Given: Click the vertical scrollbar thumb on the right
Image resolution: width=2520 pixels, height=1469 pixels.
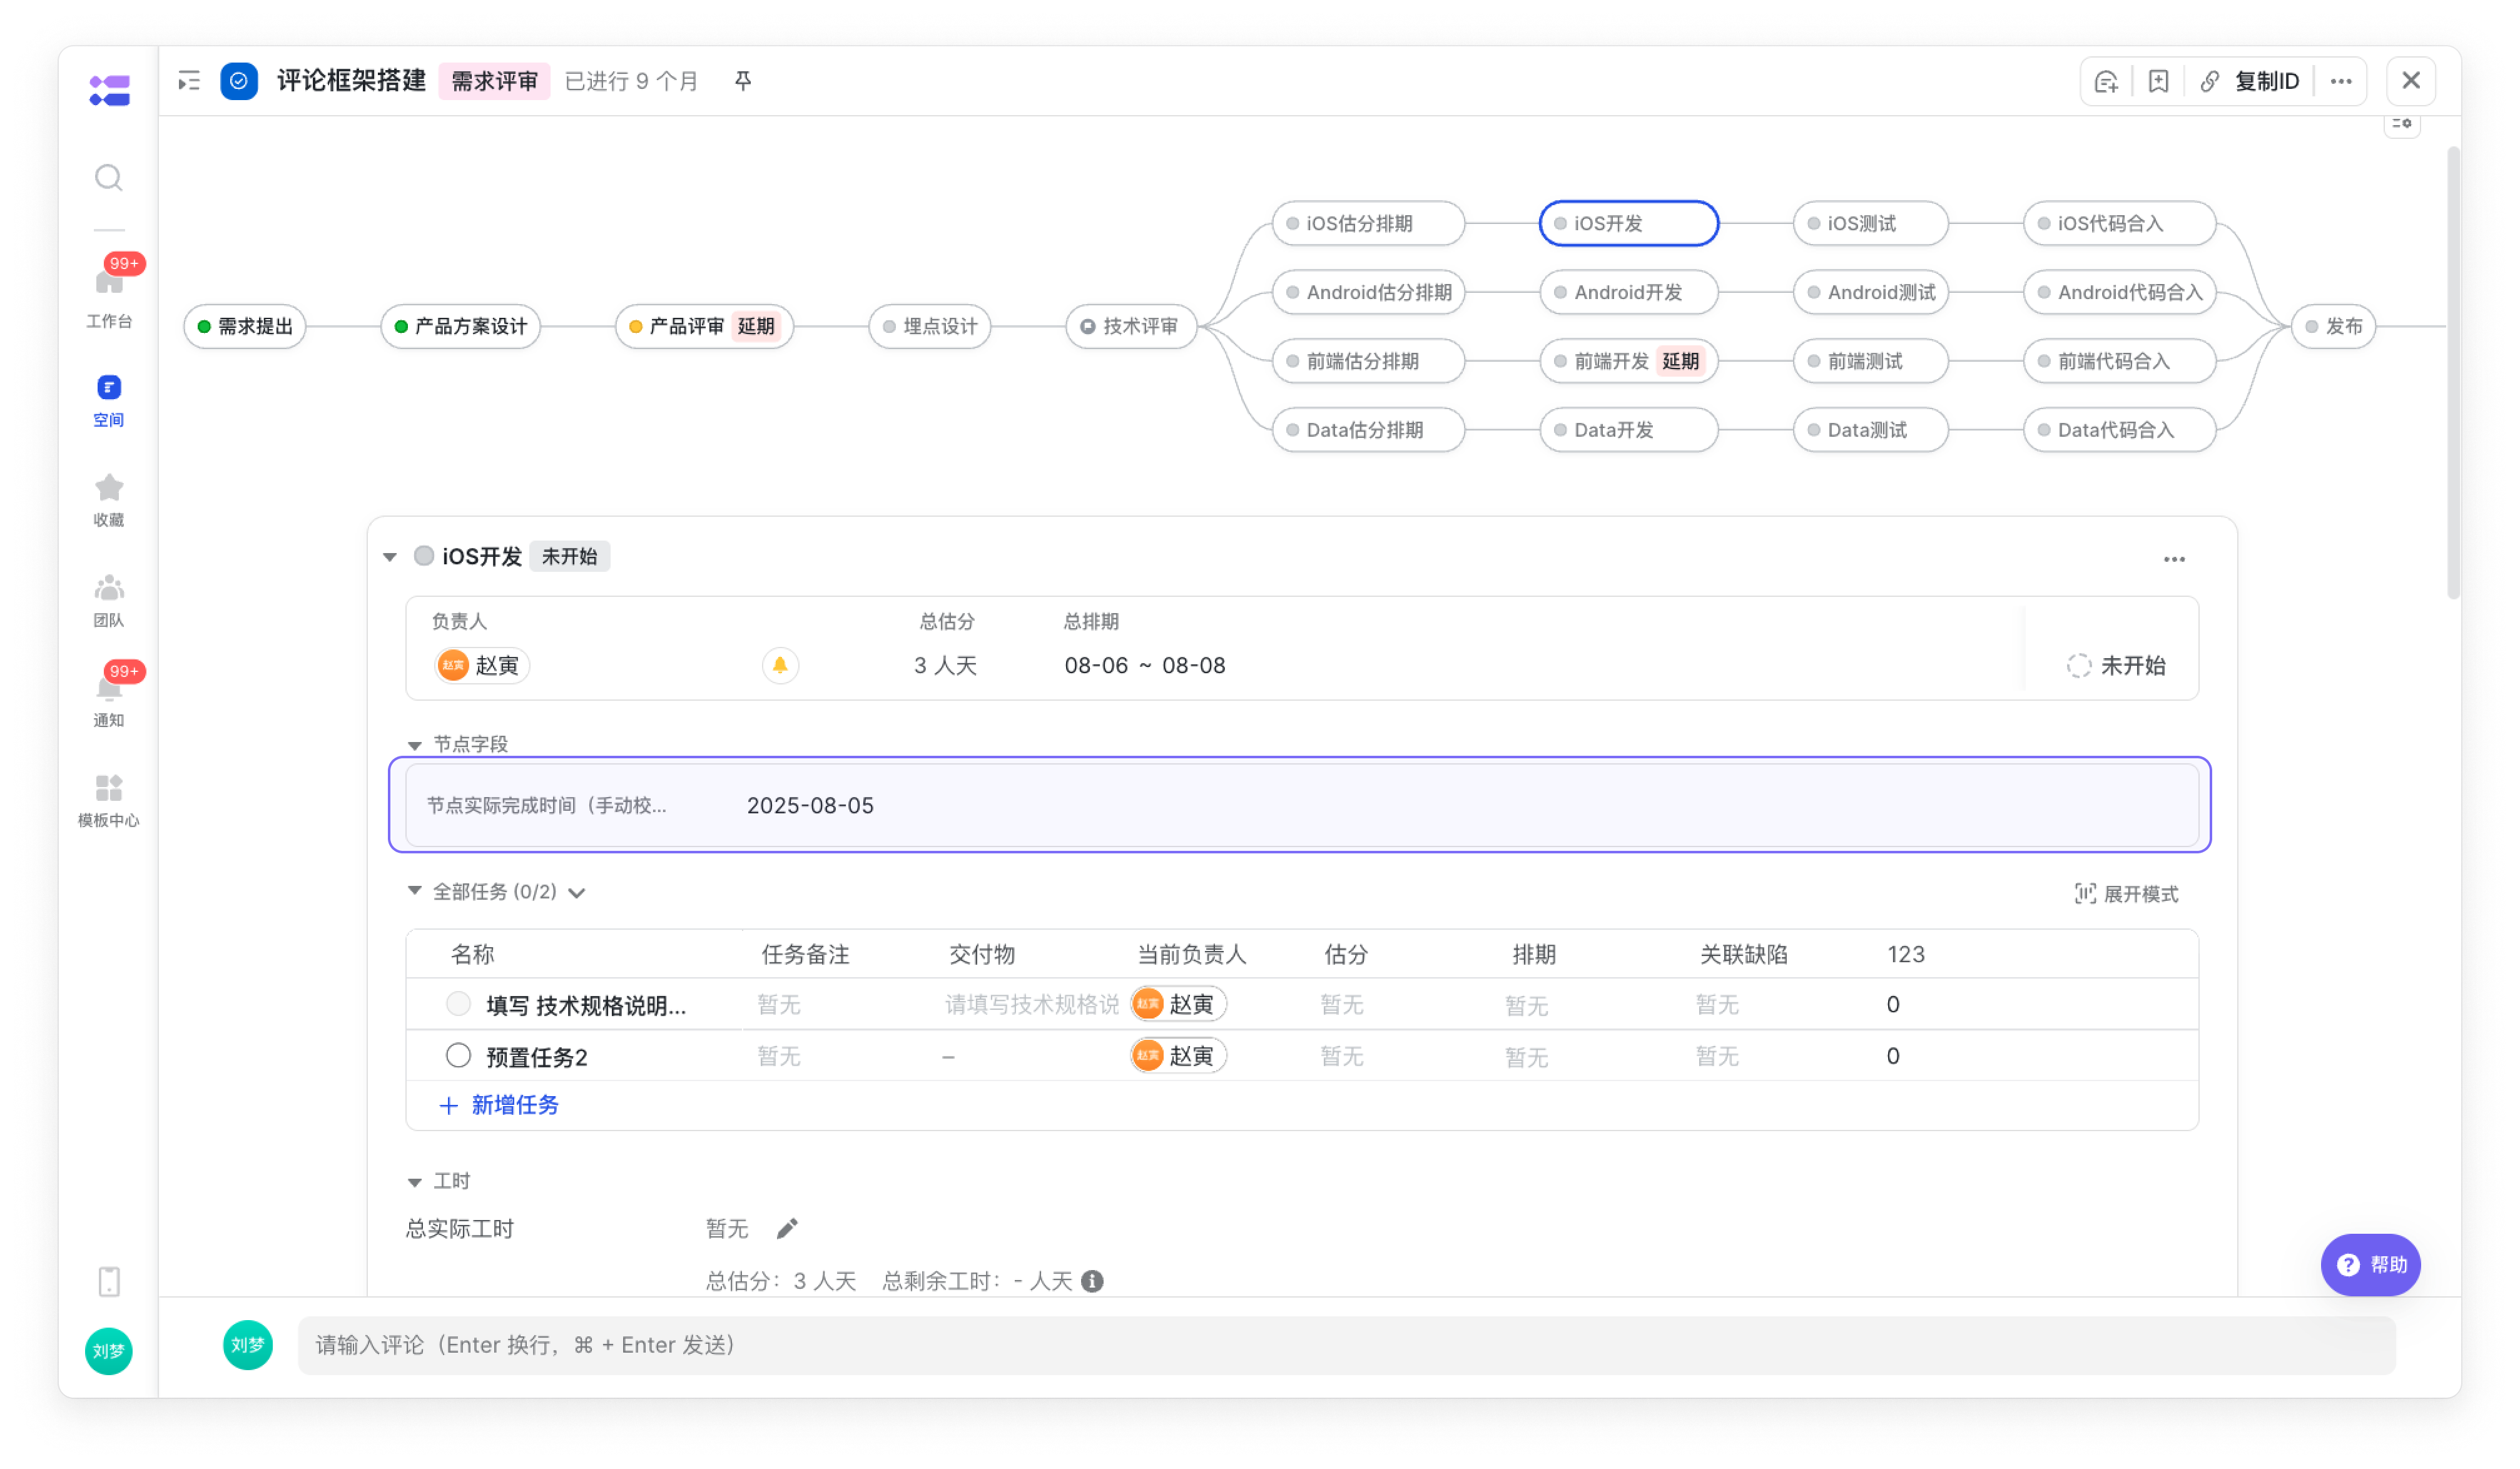Looking at the screenshot, I should pyautogui.click(x=2452, y=372).
